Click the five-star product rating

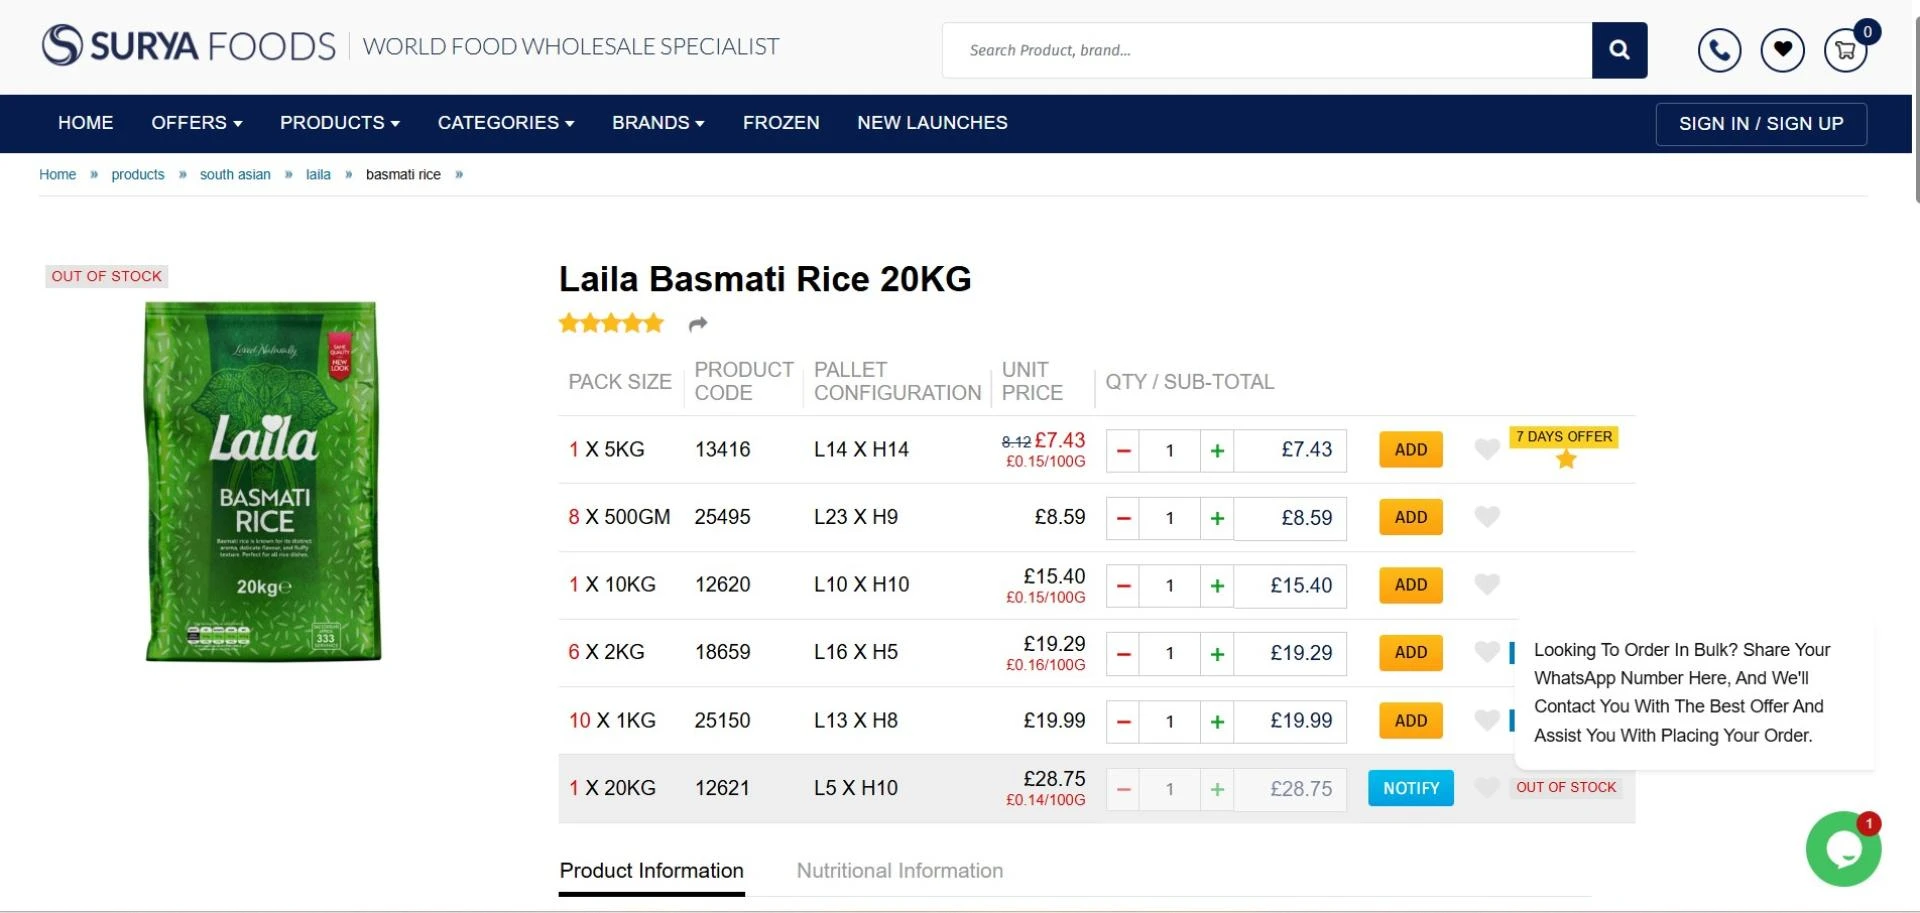pyautogui.click(x=611, y=323)
